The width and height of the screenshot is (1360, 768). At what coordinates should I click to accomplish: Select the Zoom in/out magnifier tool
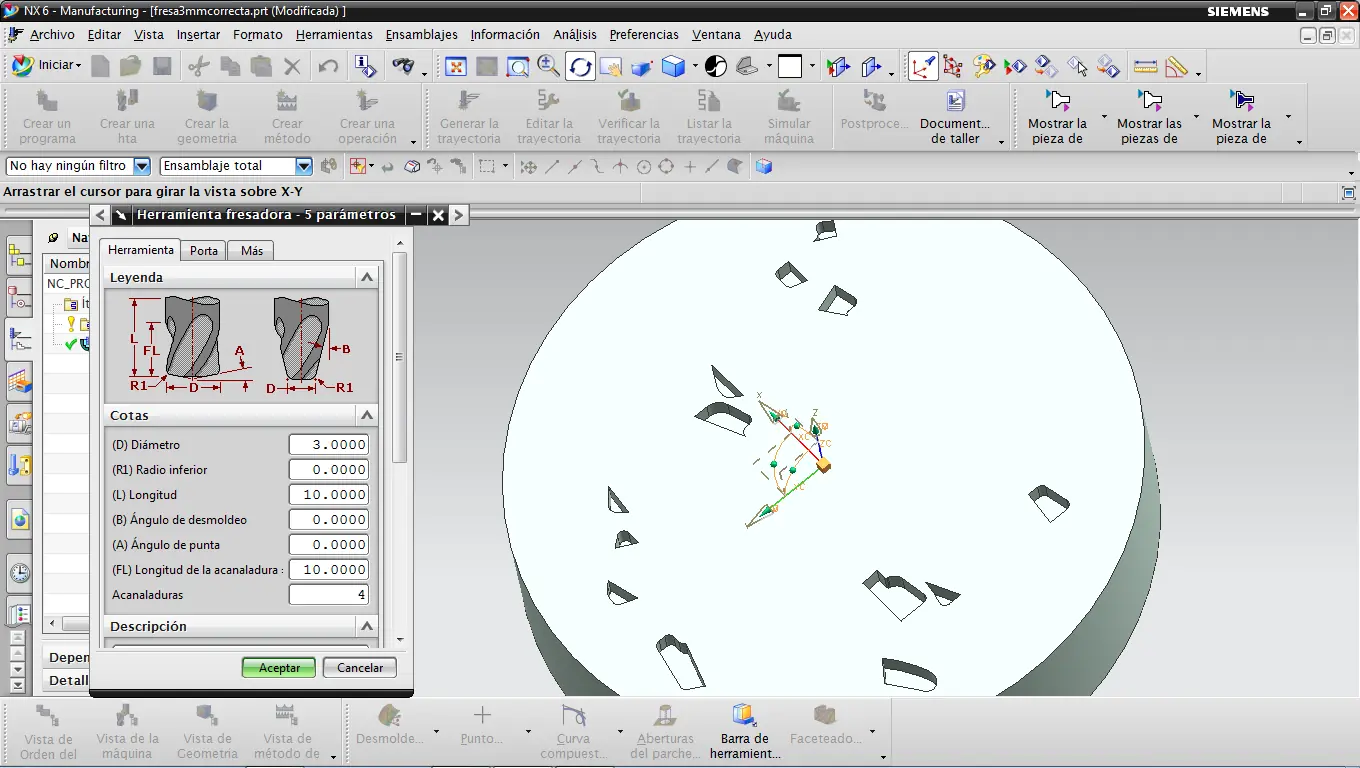click(548, 67)
